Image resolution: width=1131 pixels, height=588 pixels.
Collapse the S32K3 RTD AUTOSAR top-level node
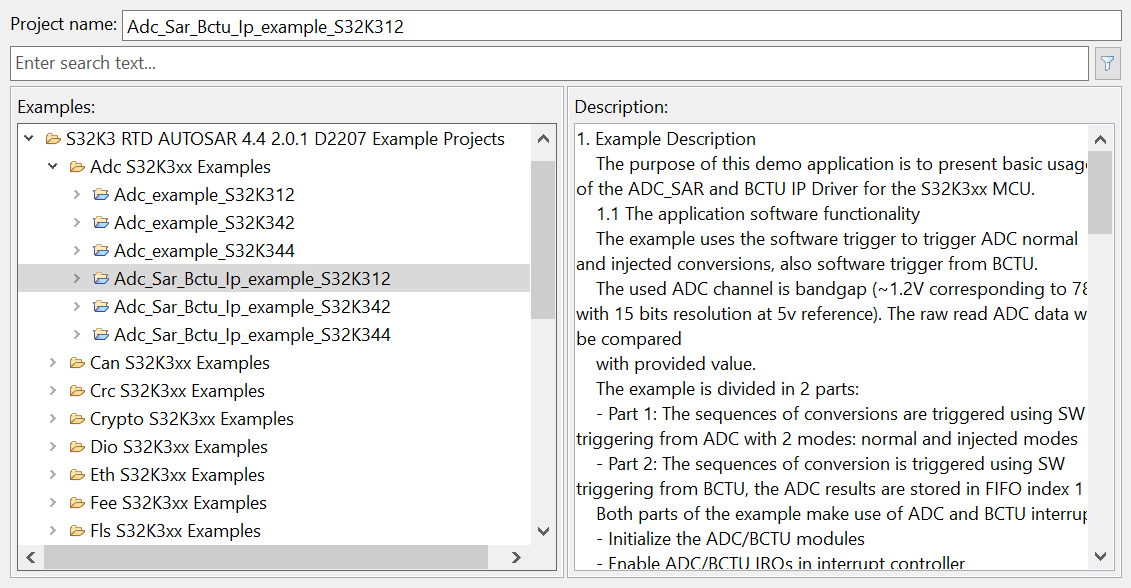click(28, 138)
